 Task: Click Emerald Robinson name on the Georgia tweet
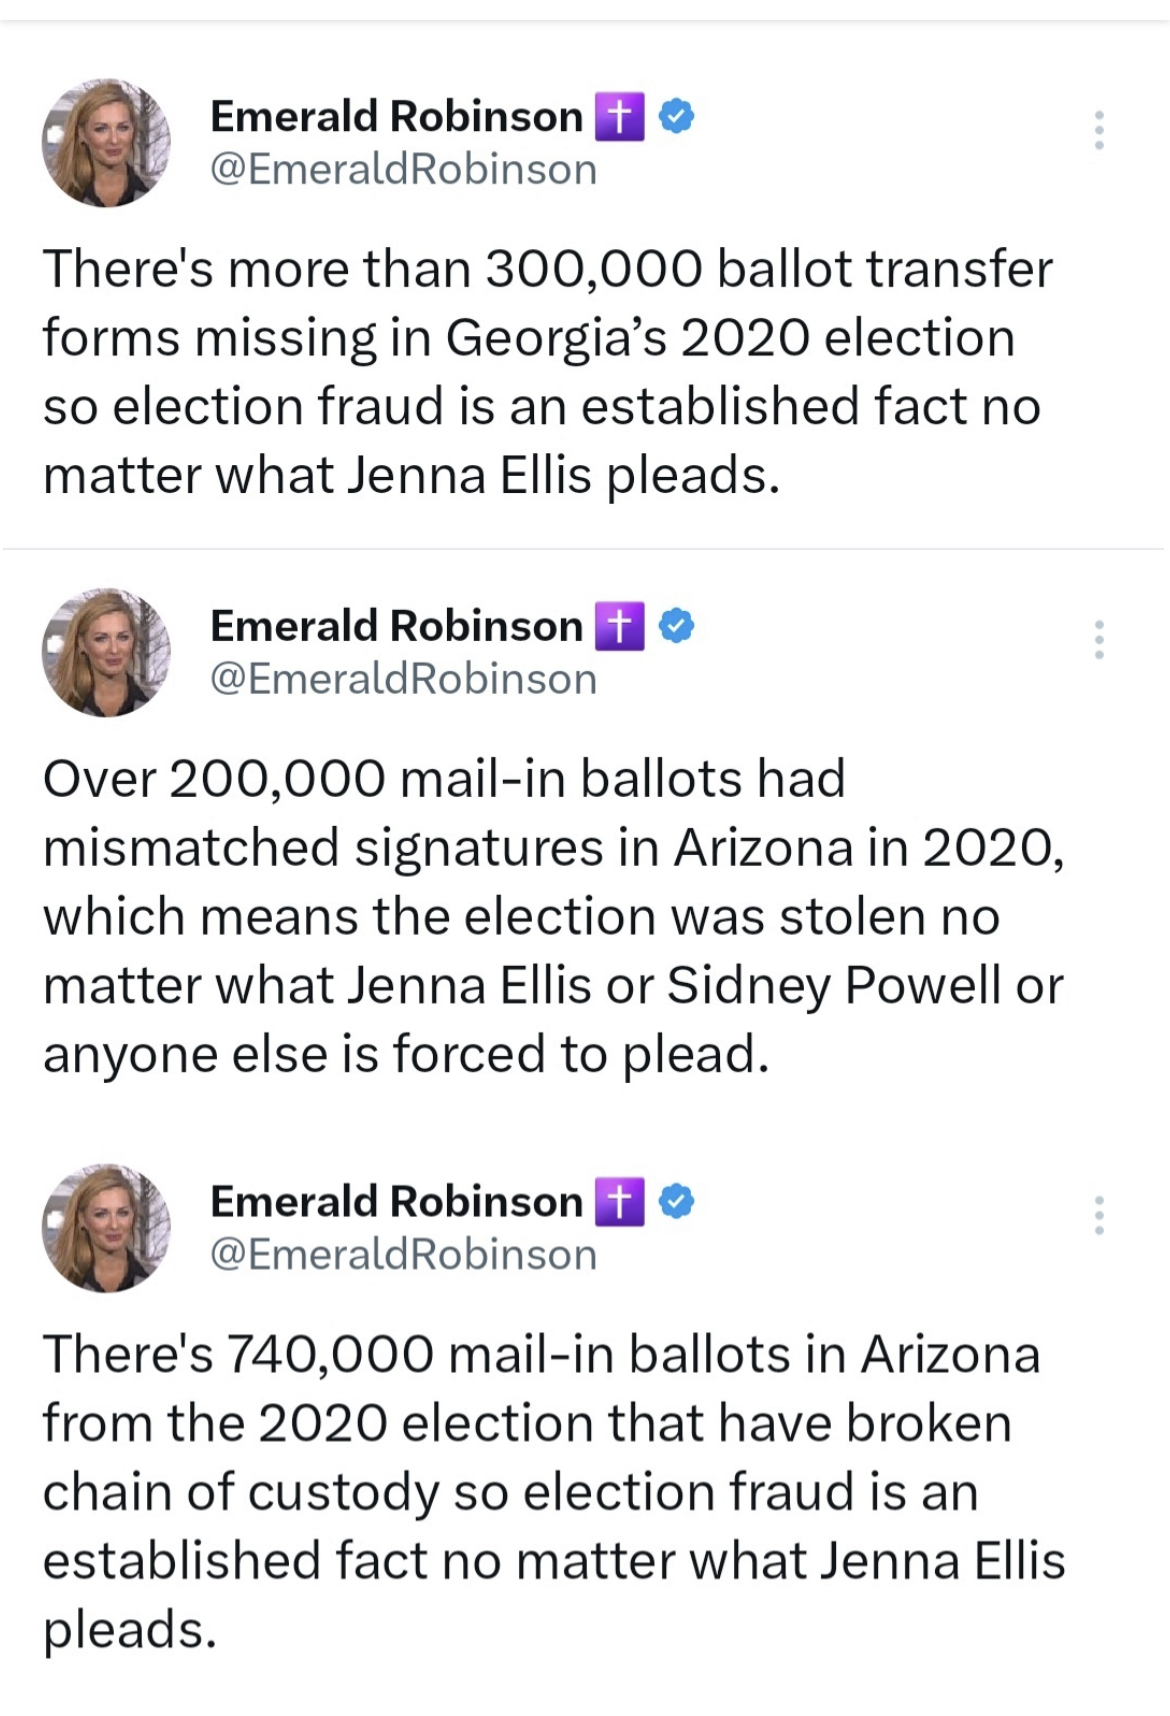click(x=396, y=116)
